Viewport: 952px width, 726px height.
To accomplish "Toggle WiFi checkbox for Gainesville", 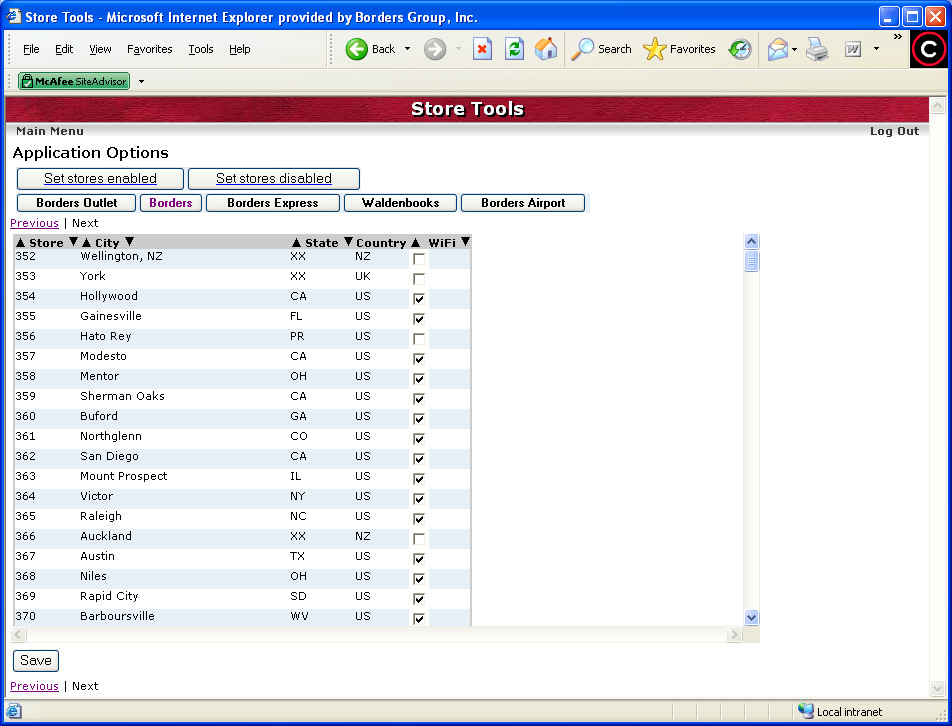I will [x=419, y=319].
